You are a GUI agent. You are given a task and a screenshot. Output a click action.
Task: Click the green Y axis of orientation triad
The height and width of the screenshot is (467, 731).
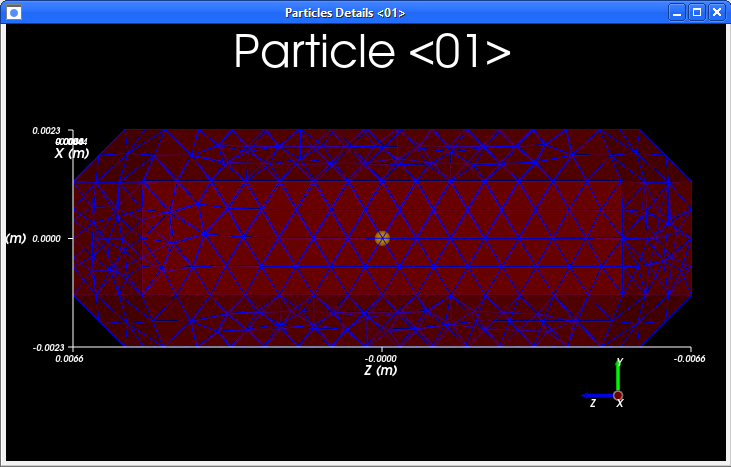[618, 376]
